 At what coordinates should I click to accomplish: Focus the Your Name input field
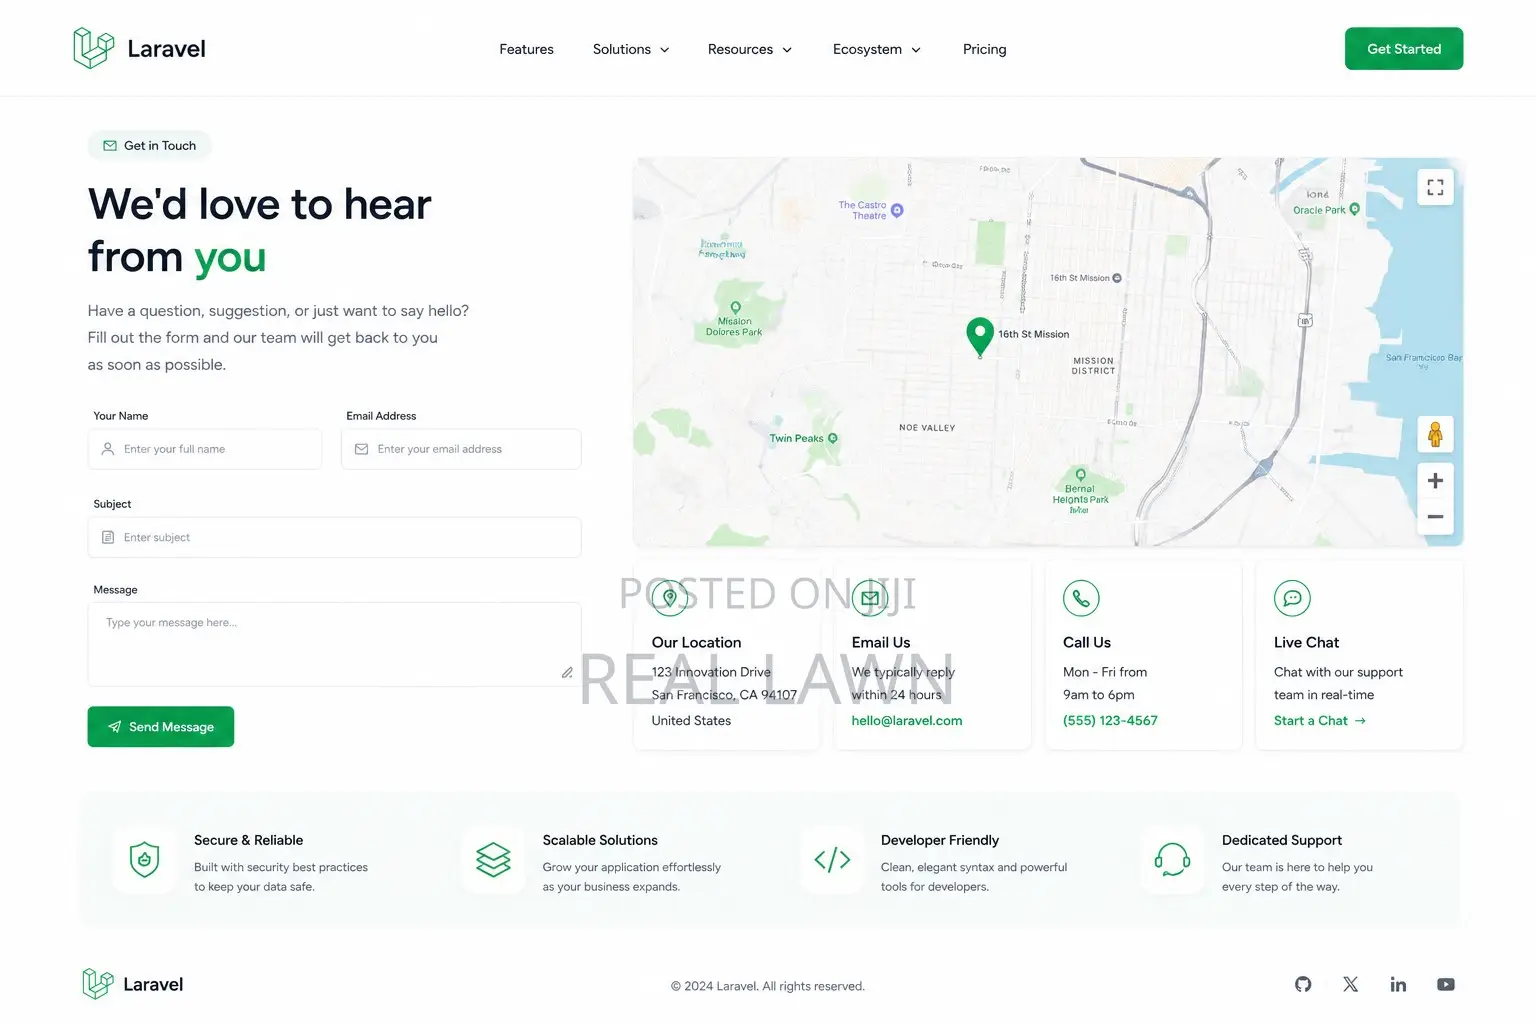point(205,449)
